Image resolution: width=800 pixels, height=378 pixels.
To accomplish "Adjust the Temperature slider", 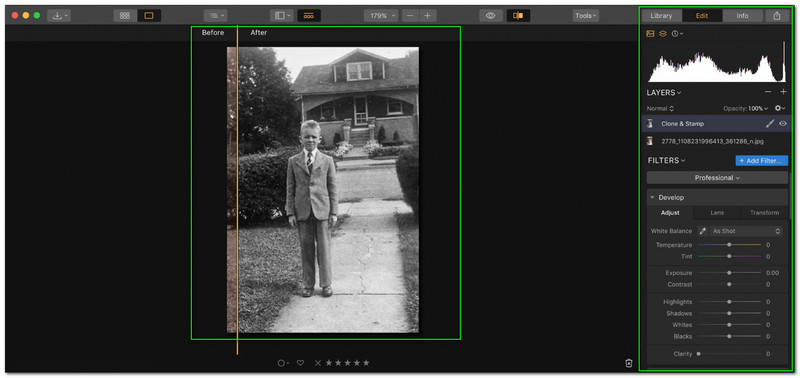I will click(x=729, y=245).
